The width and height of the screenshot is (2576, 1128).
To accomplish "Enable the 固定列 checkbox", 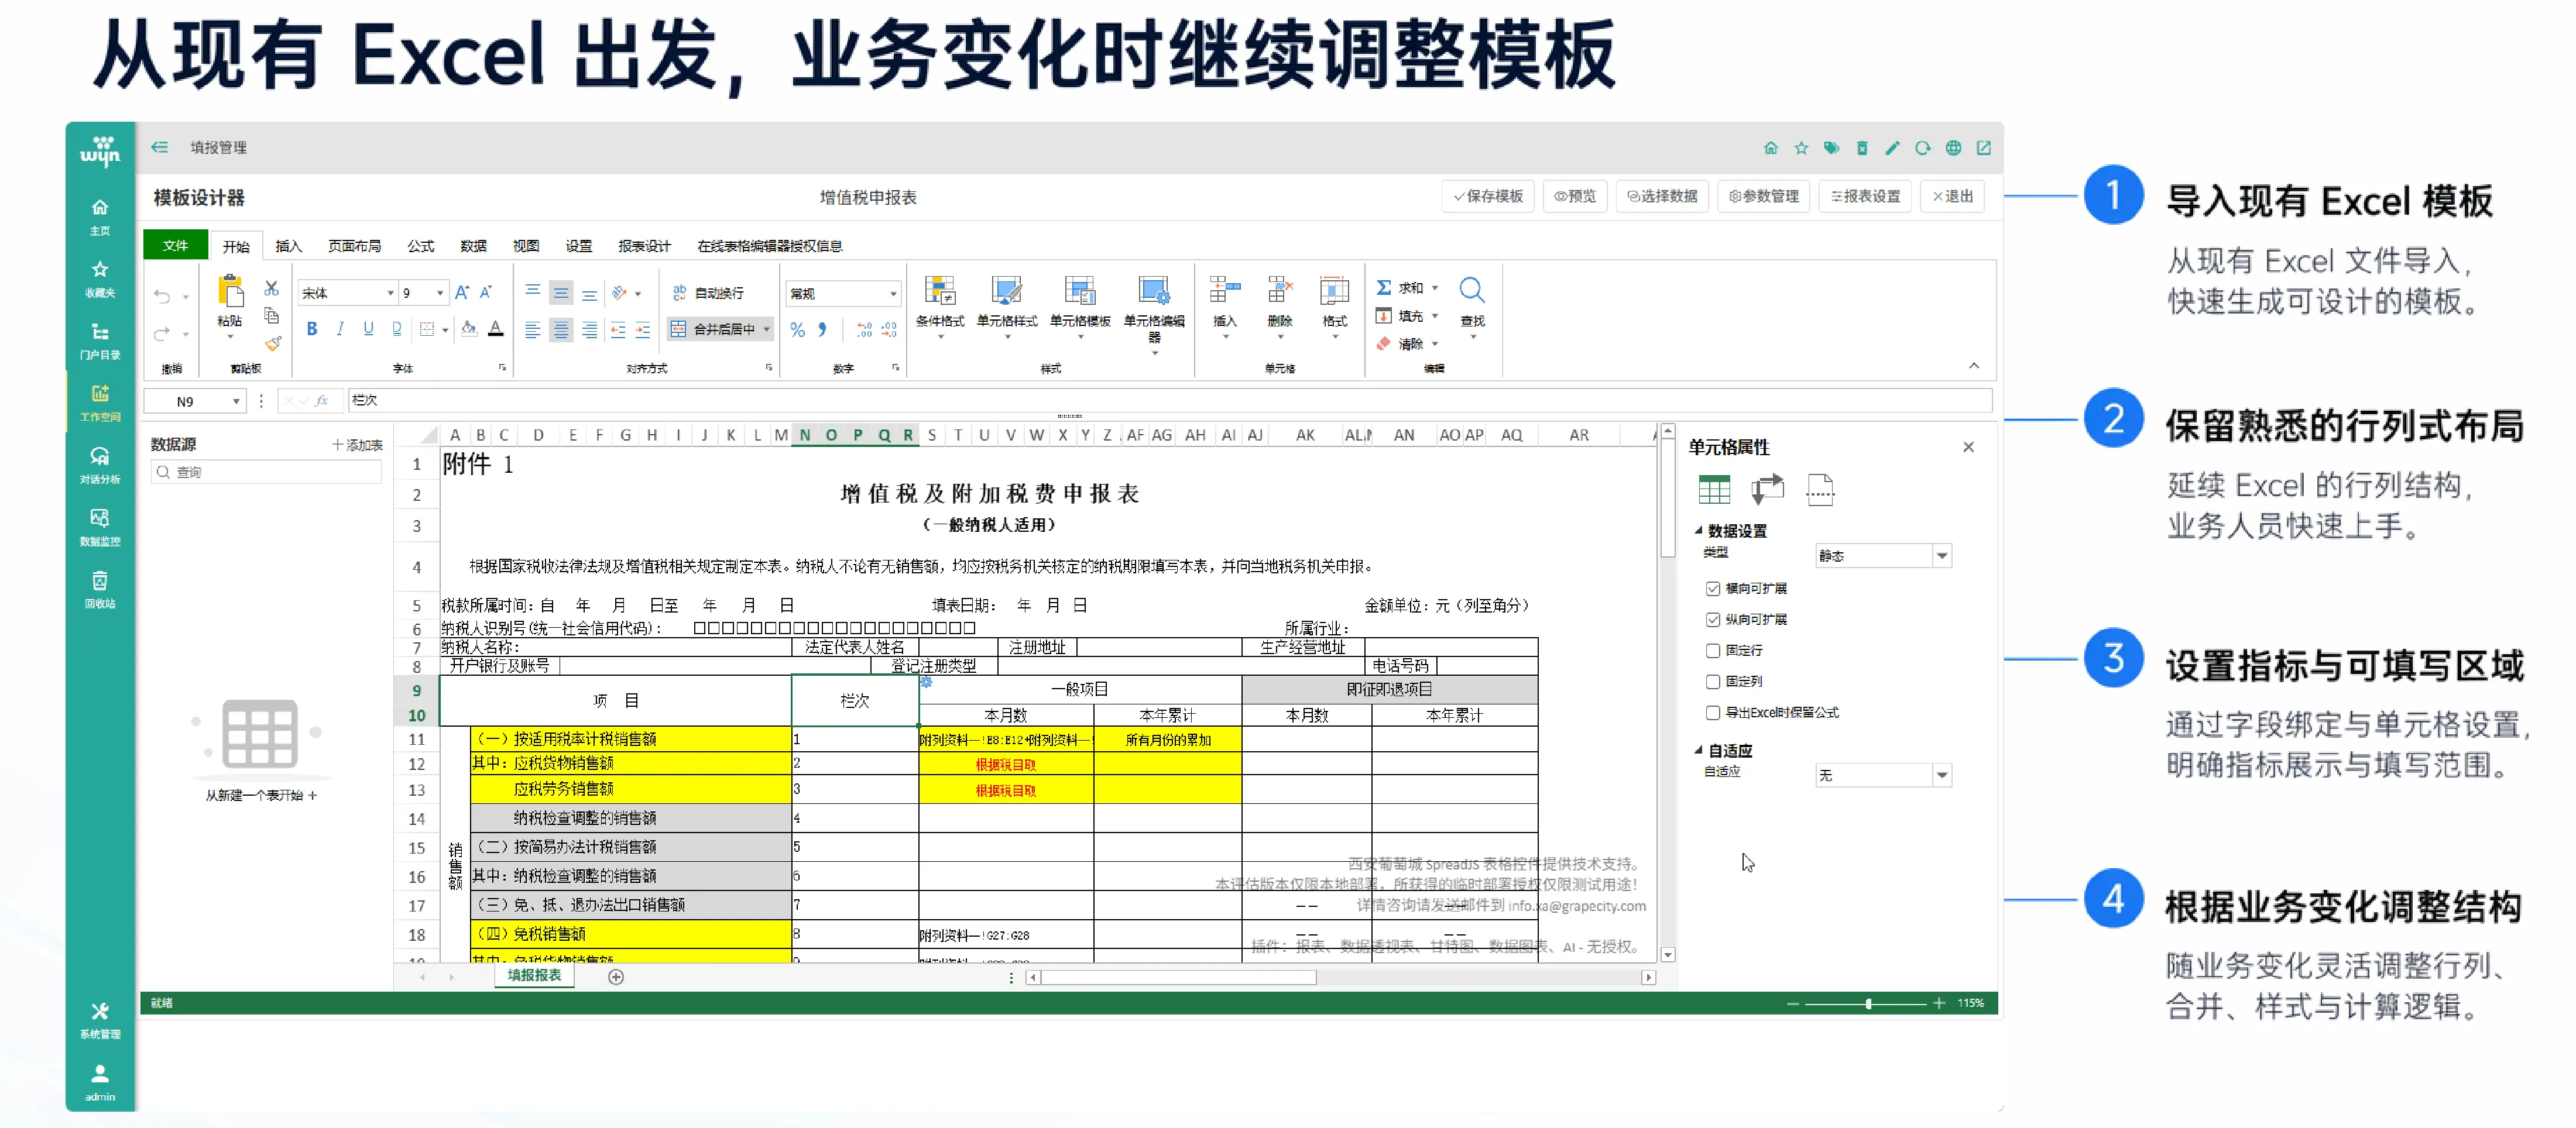I will point(1713,682).
